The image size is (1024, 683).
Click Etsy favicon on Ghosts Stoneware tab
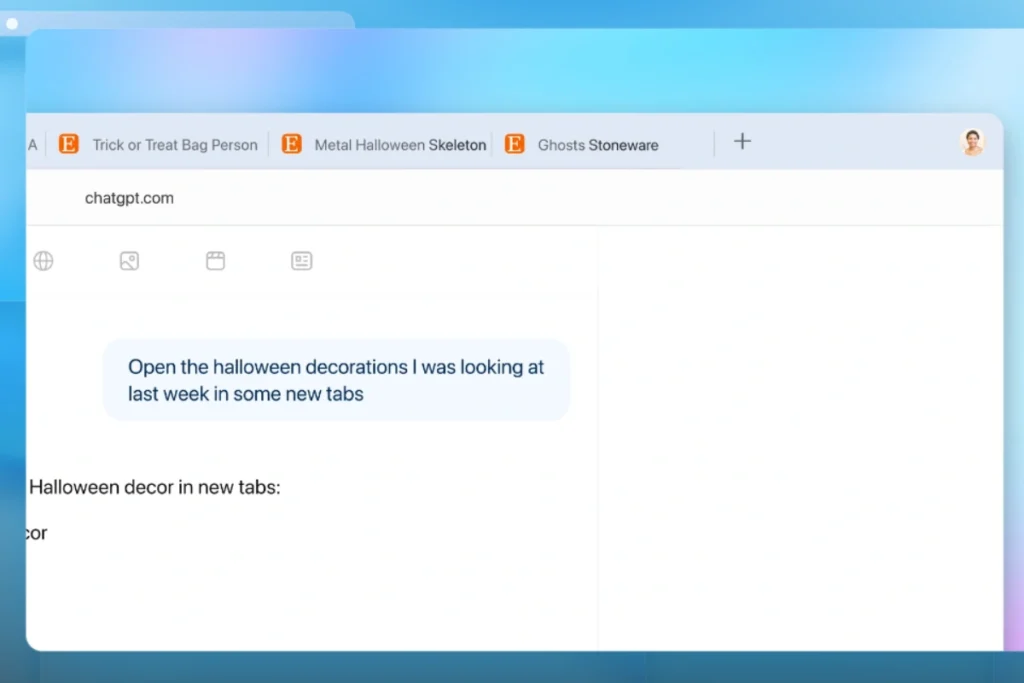point(514,144)
